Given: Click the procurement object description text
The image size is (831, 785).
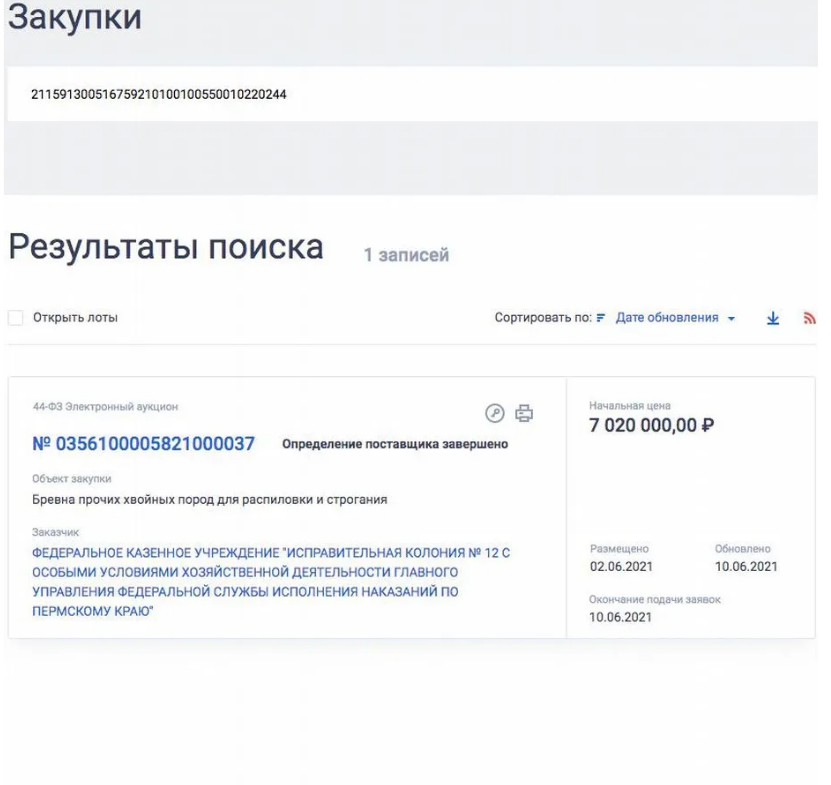Looking at the screenshot, I should (209, 499).
